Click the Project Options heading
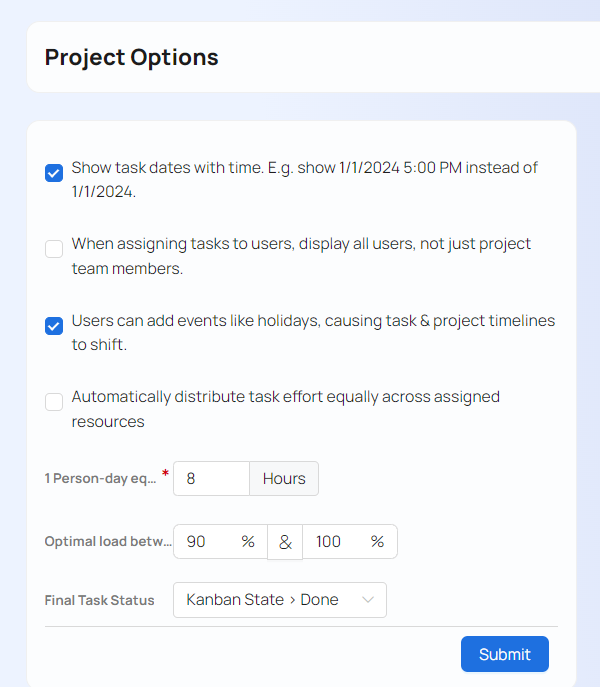The image size is (600, 687). [131, 57]
